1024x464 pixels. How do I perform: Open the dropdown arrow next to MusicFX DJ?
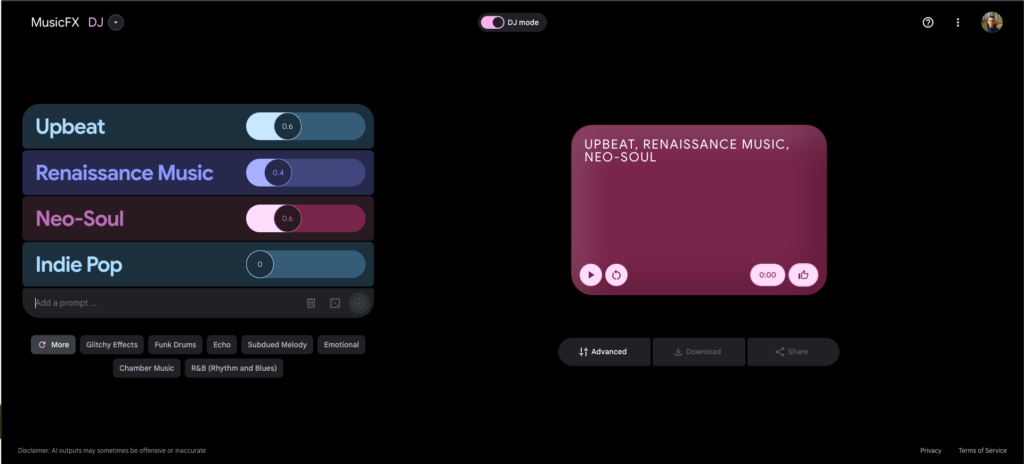[116, 23]
